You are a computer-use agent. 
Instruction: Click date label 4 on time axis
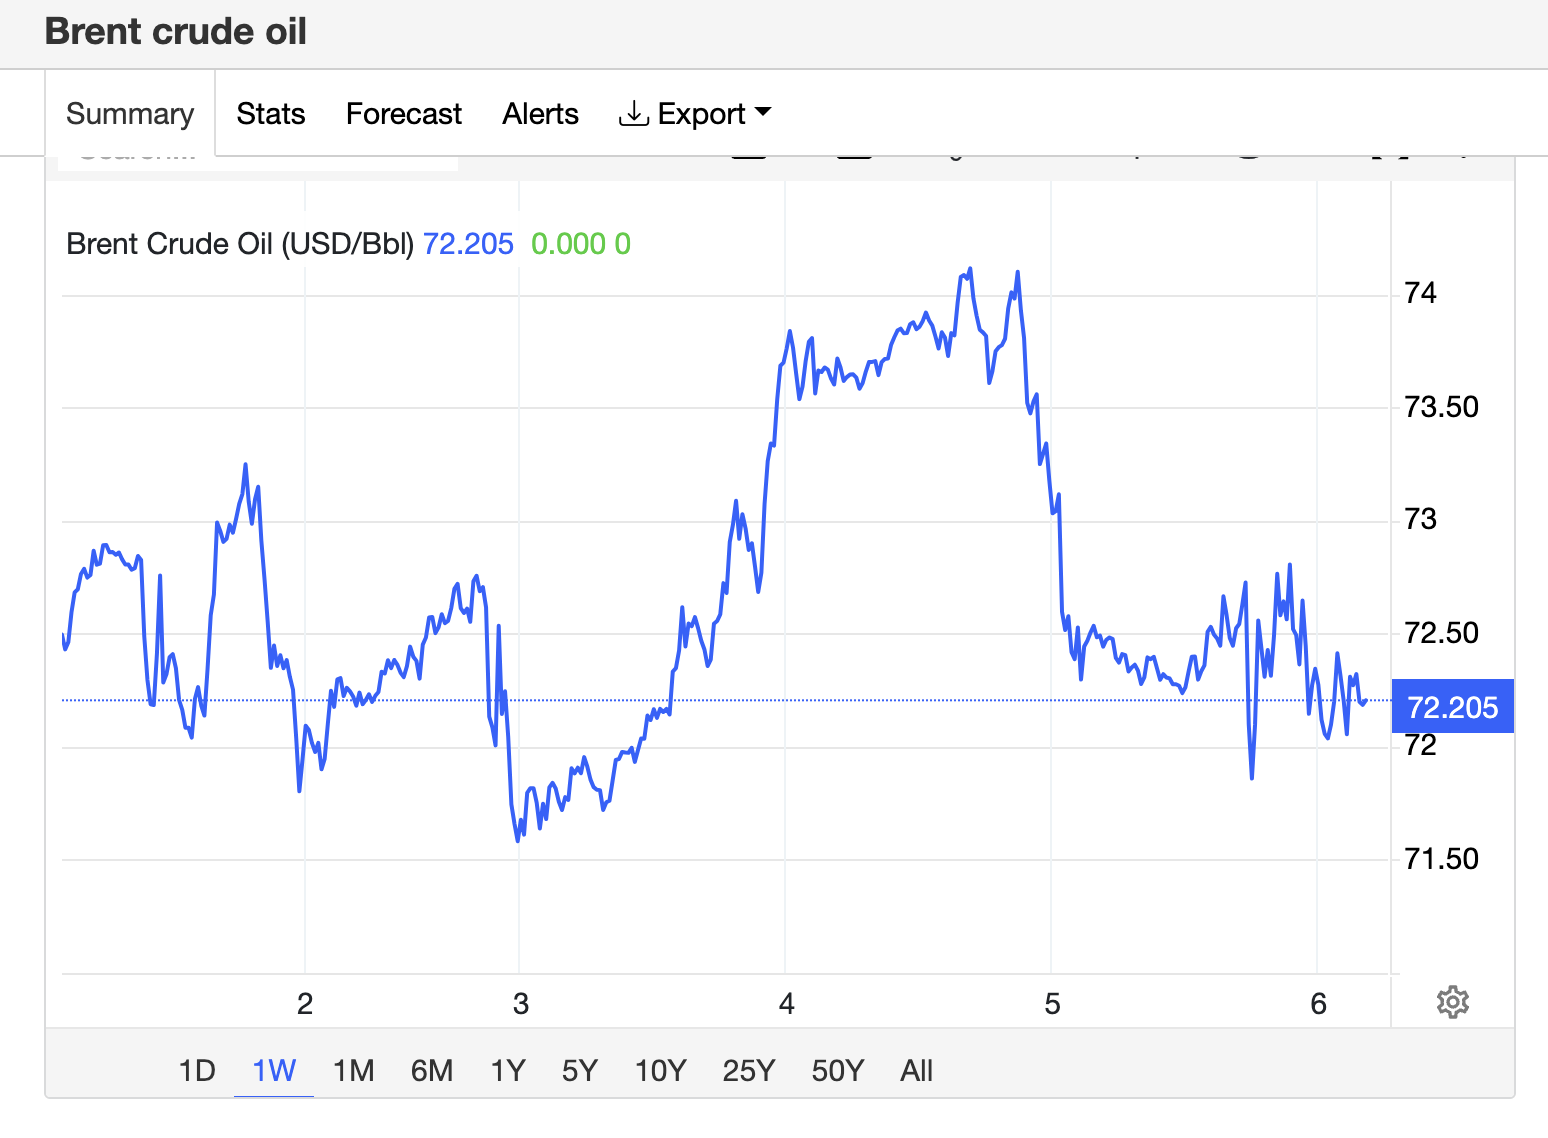coord(787,1004)
